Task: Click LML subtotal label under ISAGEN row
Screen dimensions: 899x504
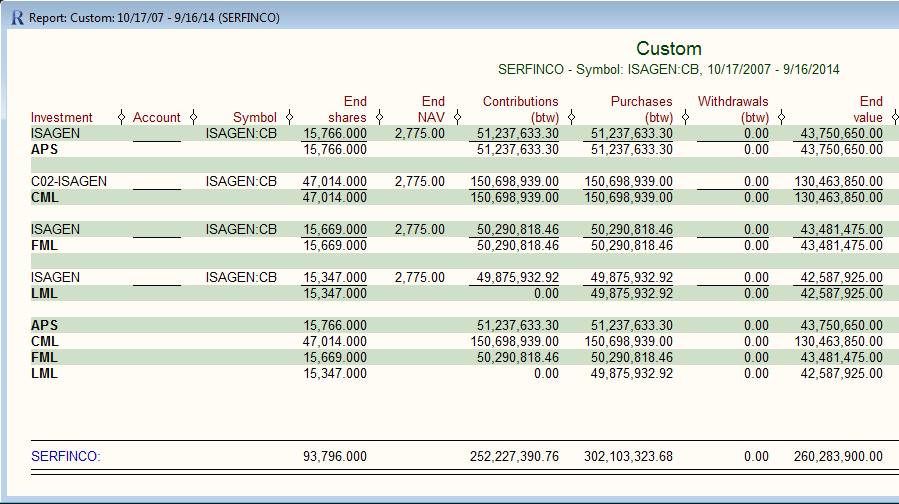Action: point(44,294)
